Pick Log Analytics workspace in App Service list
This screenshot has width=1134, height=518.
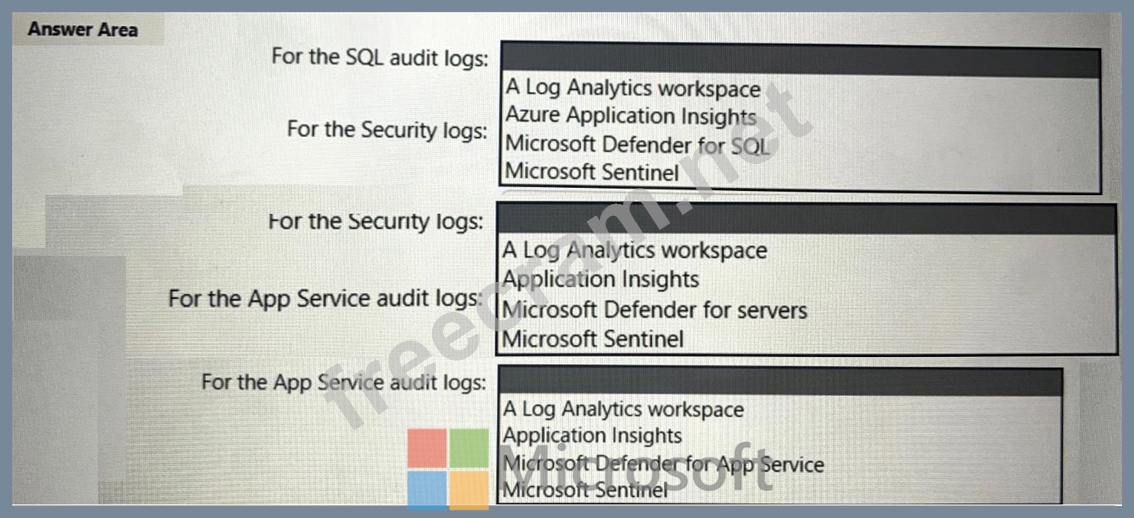[623, 409]
